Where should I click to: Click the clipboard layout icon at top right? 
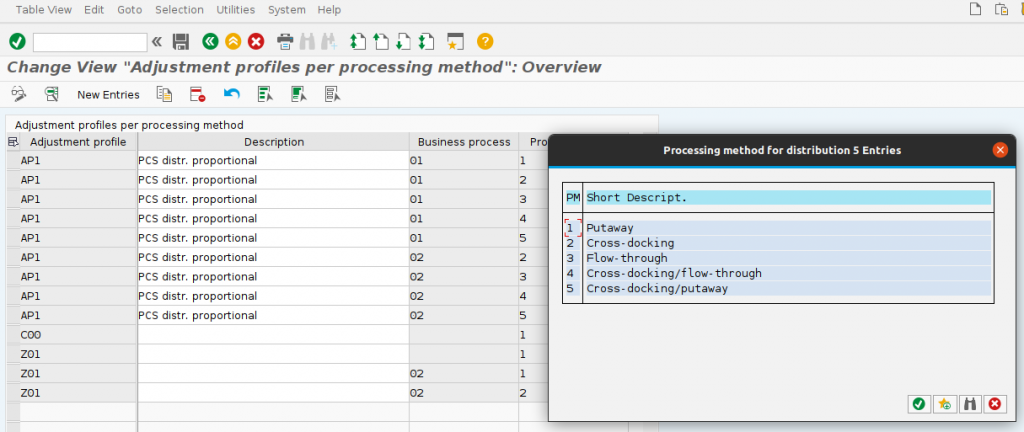point(1001,9)
